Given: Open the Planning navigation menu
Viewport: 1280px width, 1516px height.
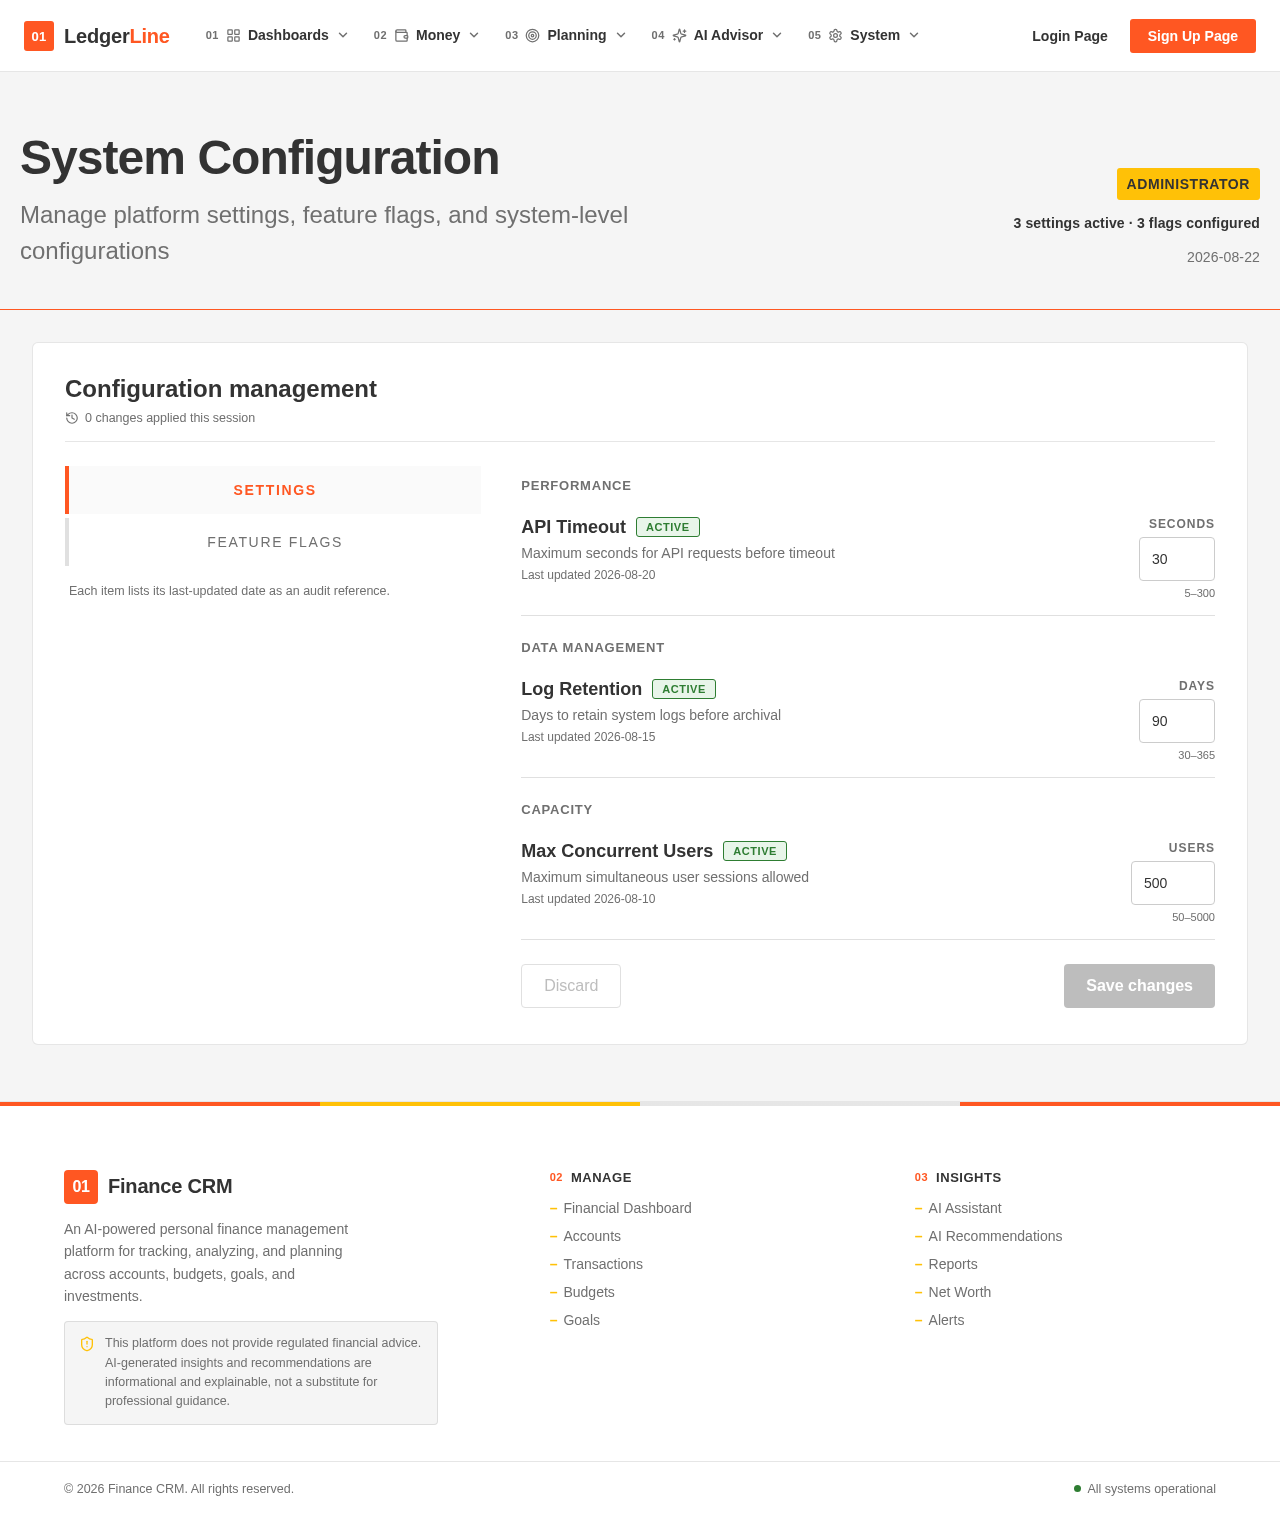Looking at the screenshot, I should [566, 35].
